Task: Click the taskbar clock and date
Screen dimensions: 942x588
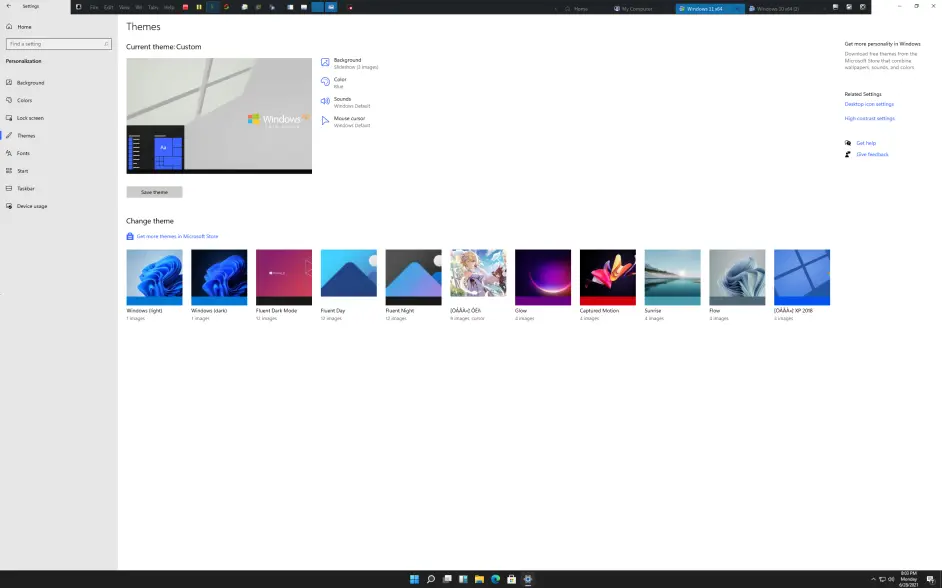Action: pos(908,579)
